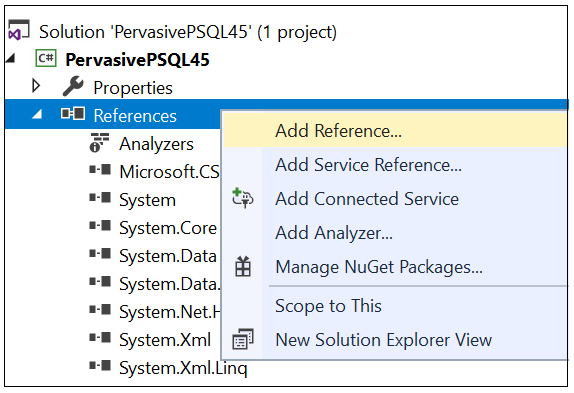Click the C# project icon
The height and width of the screenshot is (393, 574).
(x=46, y=58)
